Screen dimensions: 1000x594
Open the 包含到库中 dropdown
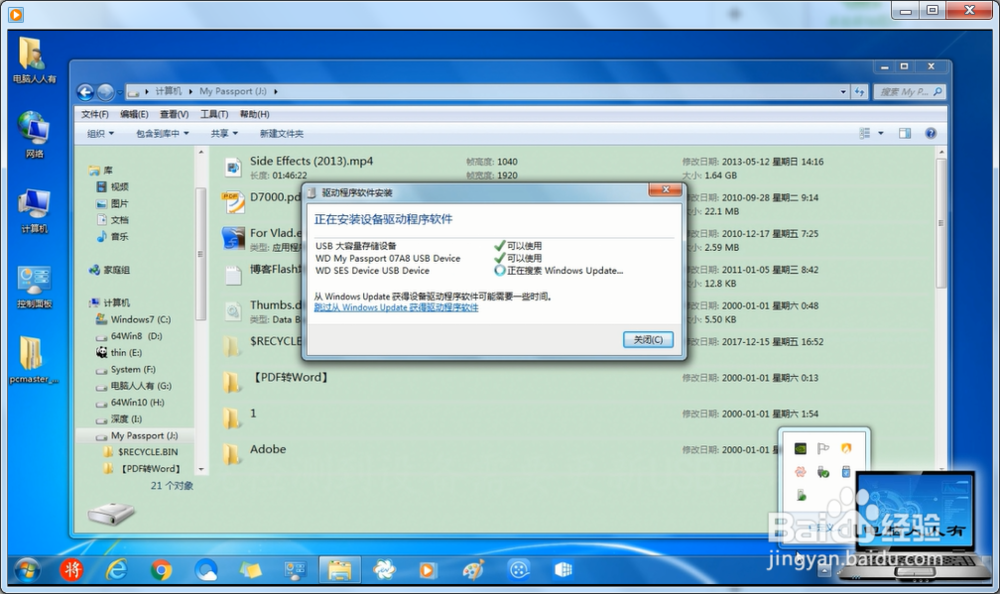coord(162,133)
